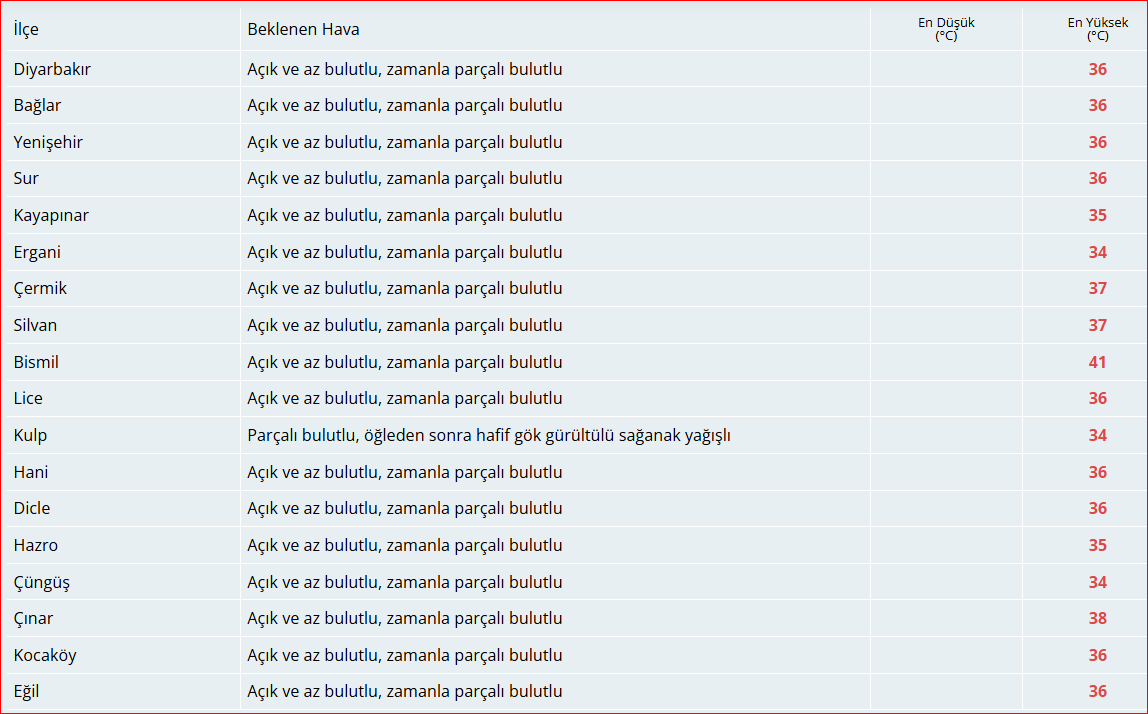The width and height of the screenshot is (1148, 714).
Task: Select the Bağlar district name
Action: (x=37, y=105)
